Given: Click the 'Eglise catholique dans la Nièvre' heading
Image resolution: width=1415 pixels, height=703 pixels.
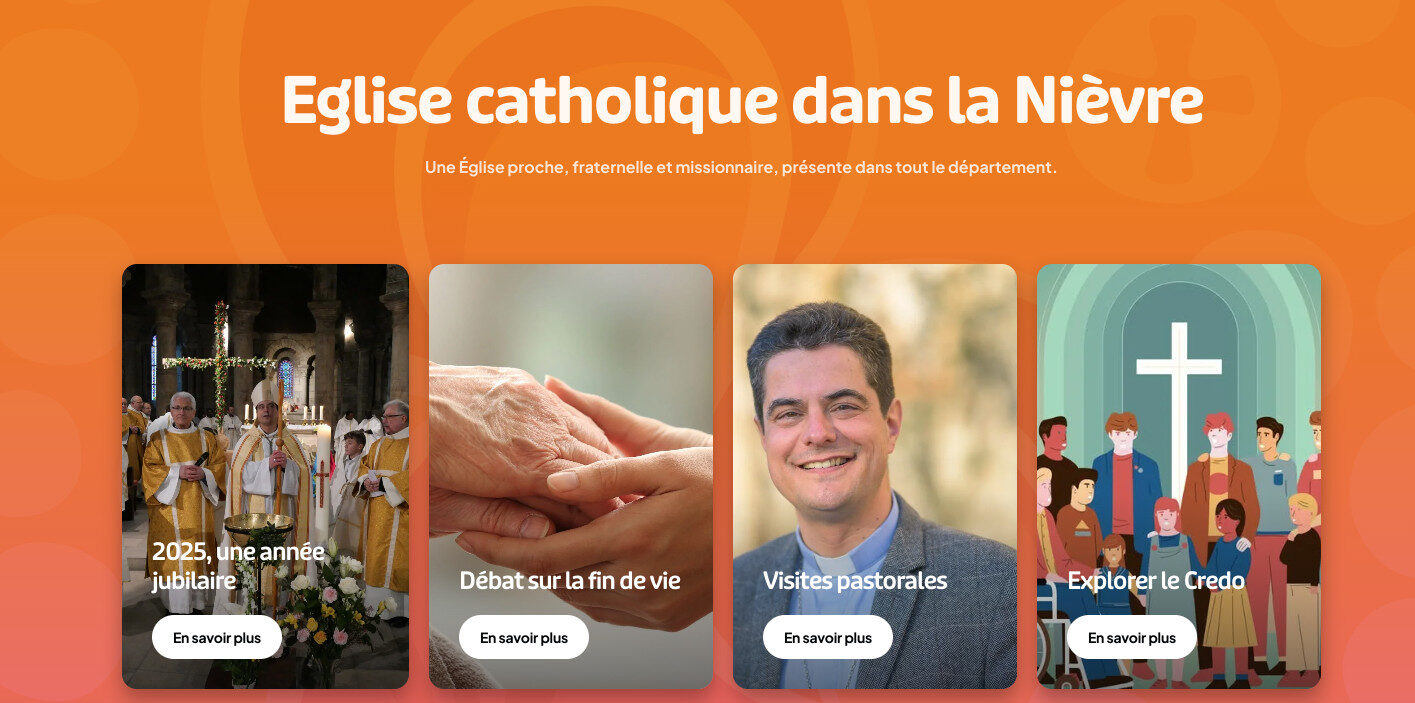Looking at the screenshot, I should 742,100.
